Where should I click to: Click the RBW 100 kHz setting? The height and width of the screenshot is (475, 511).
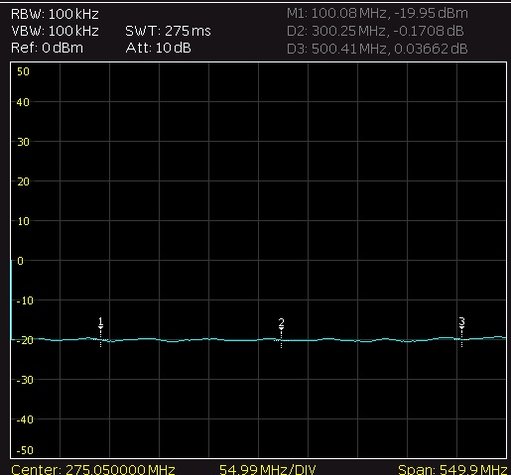click(55, 14)
